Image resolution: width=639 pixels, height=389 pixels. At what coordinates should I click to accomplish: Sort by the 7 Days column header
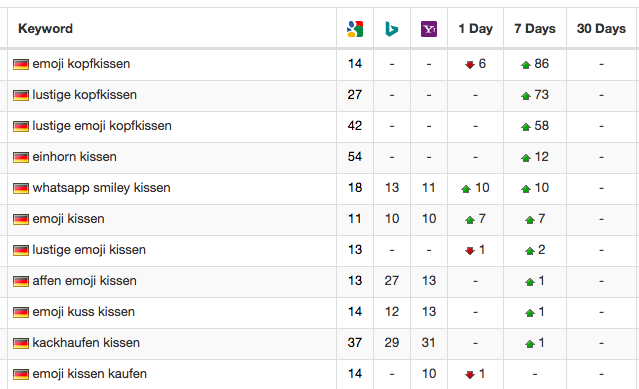tap(535, 29)
